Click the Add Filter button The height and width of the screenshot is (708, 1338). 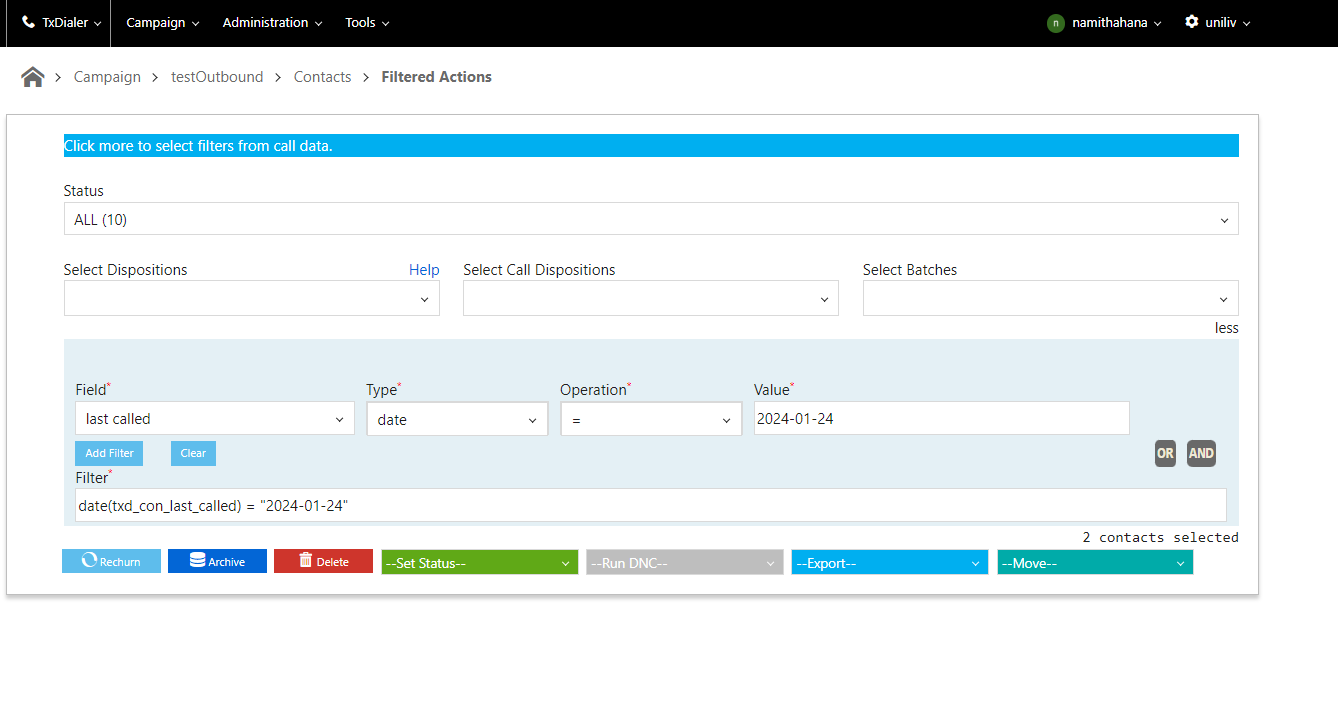109,453
